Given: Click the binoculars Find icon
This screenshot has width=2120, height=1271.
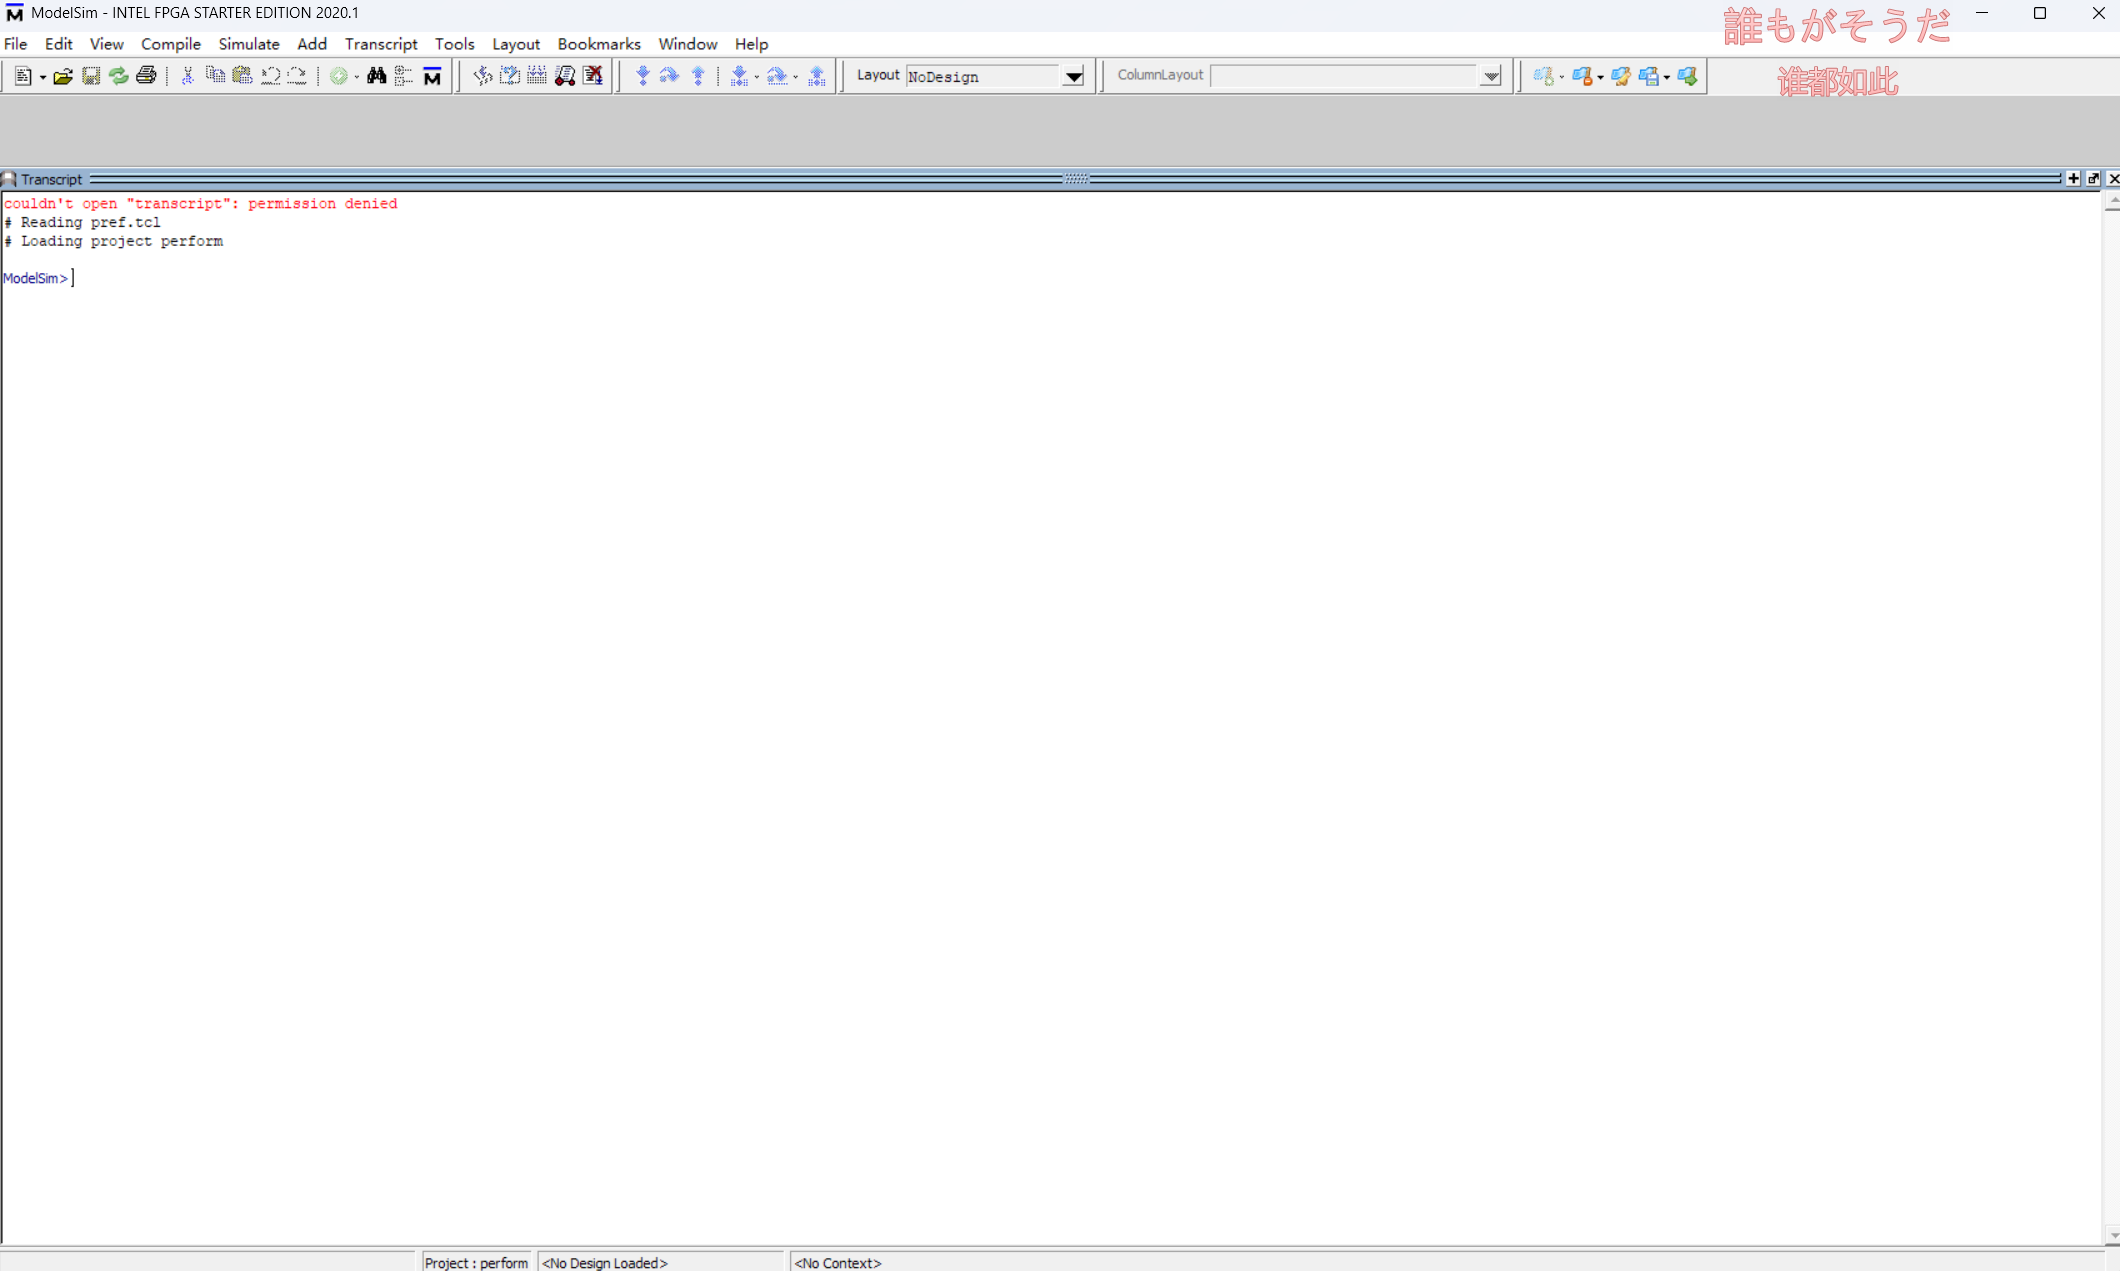Looking at the screenshot, I should click(377, 76).
